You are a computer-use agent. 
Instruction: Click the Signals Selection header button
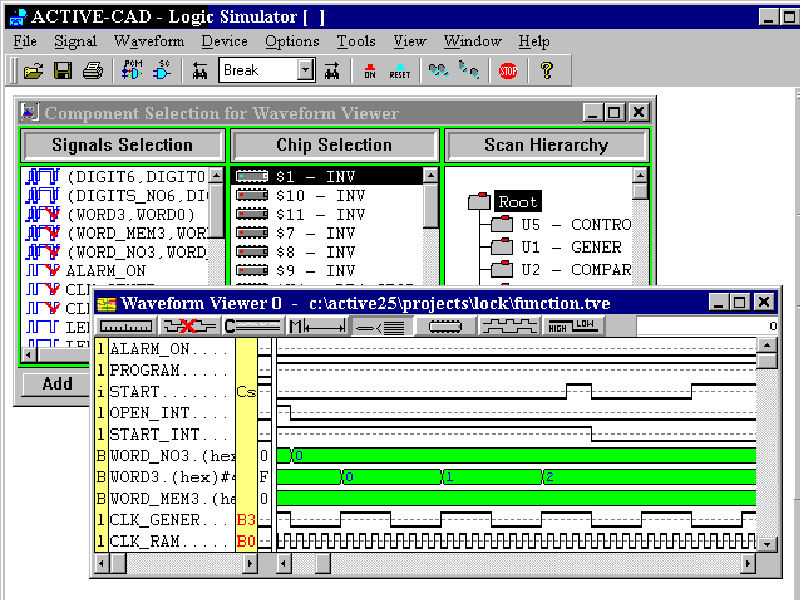[x=122, y=145]
